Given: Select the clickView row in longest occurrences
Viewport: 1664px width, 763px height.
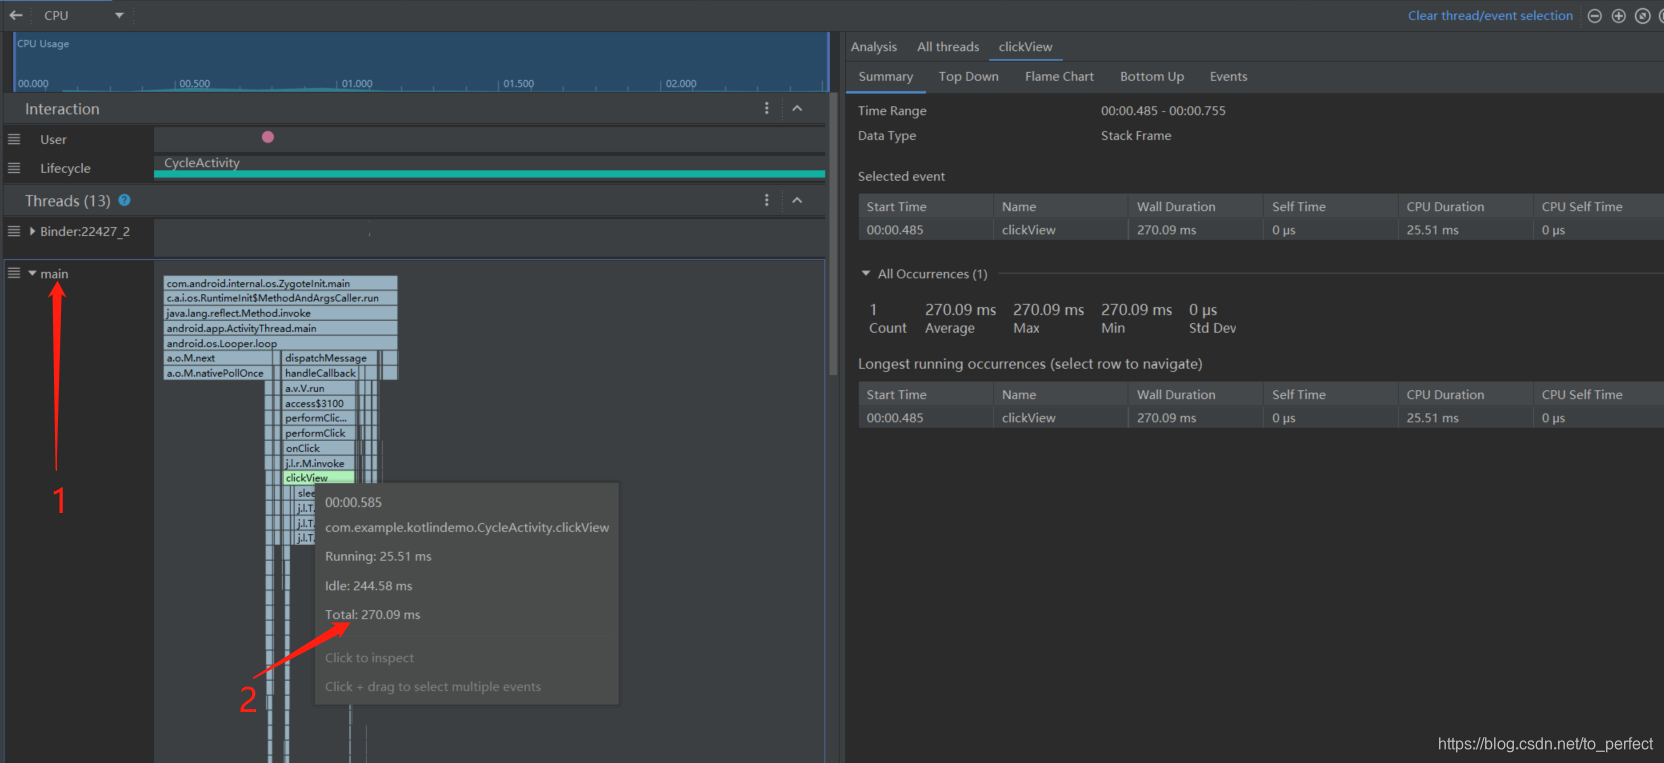Looking at the screenshot, I should click(1260, 418).
